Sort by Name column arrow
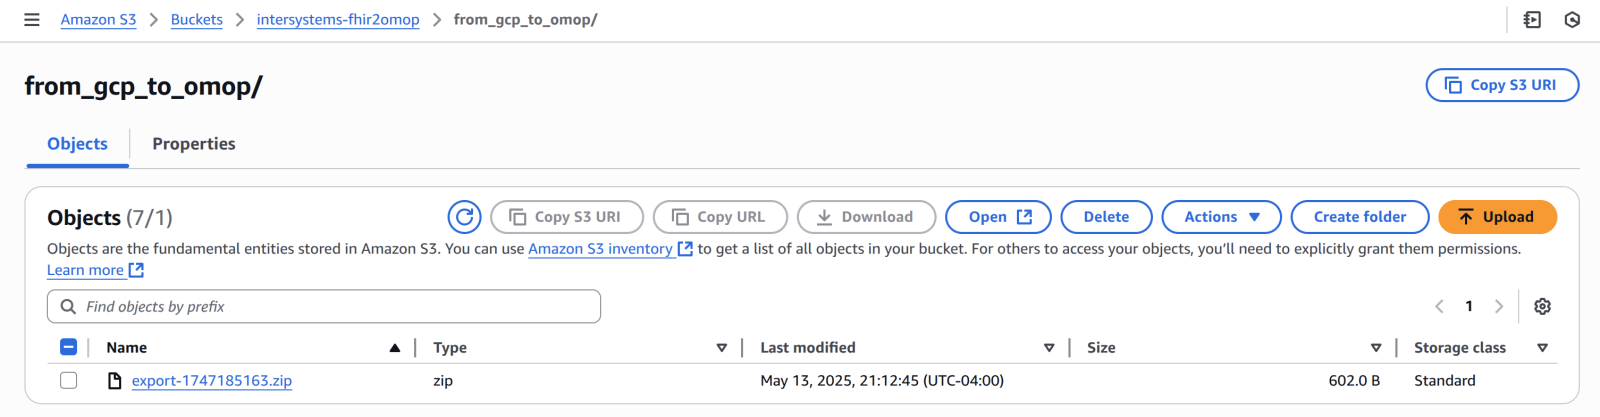The height and width of the screenshot is (417, 1600). [395, 348]
